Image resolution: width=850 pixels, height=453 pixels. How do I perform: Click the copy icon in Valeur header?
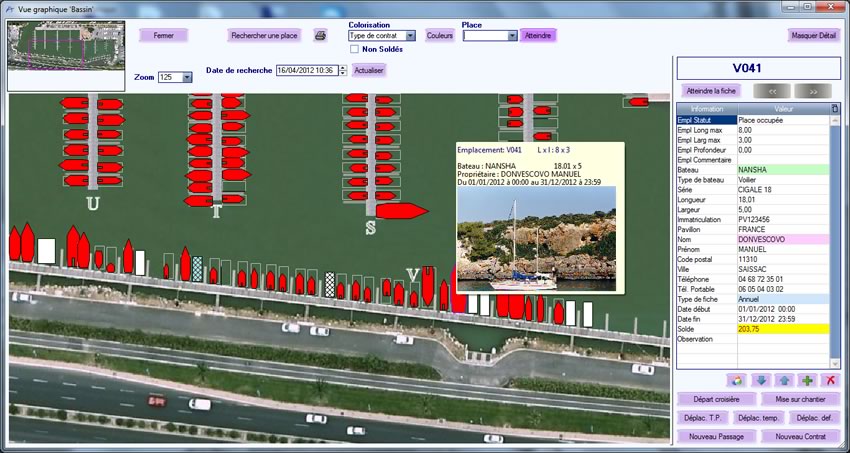coord(834,108)
